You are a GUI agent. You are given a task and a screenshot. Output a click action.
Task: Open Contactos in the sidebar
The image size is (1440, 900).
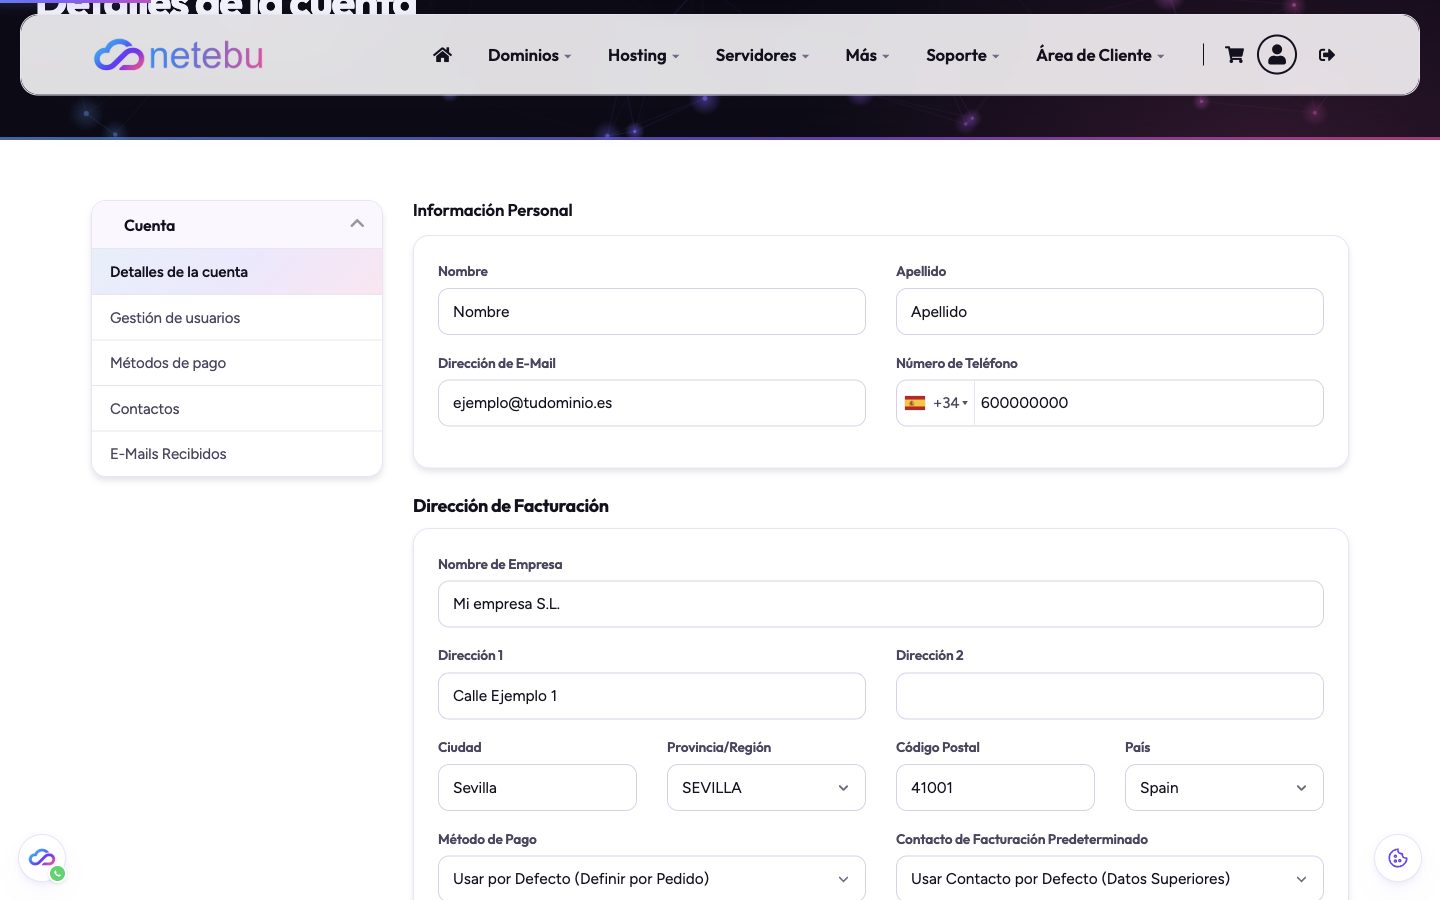click(237, 409)
